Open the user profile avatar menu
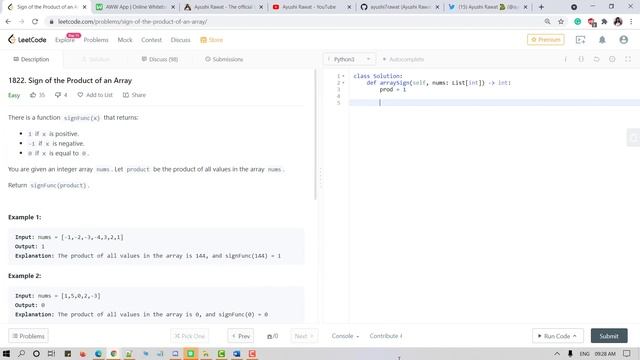Viewport: 640px width, 360px height. [623, 40]
